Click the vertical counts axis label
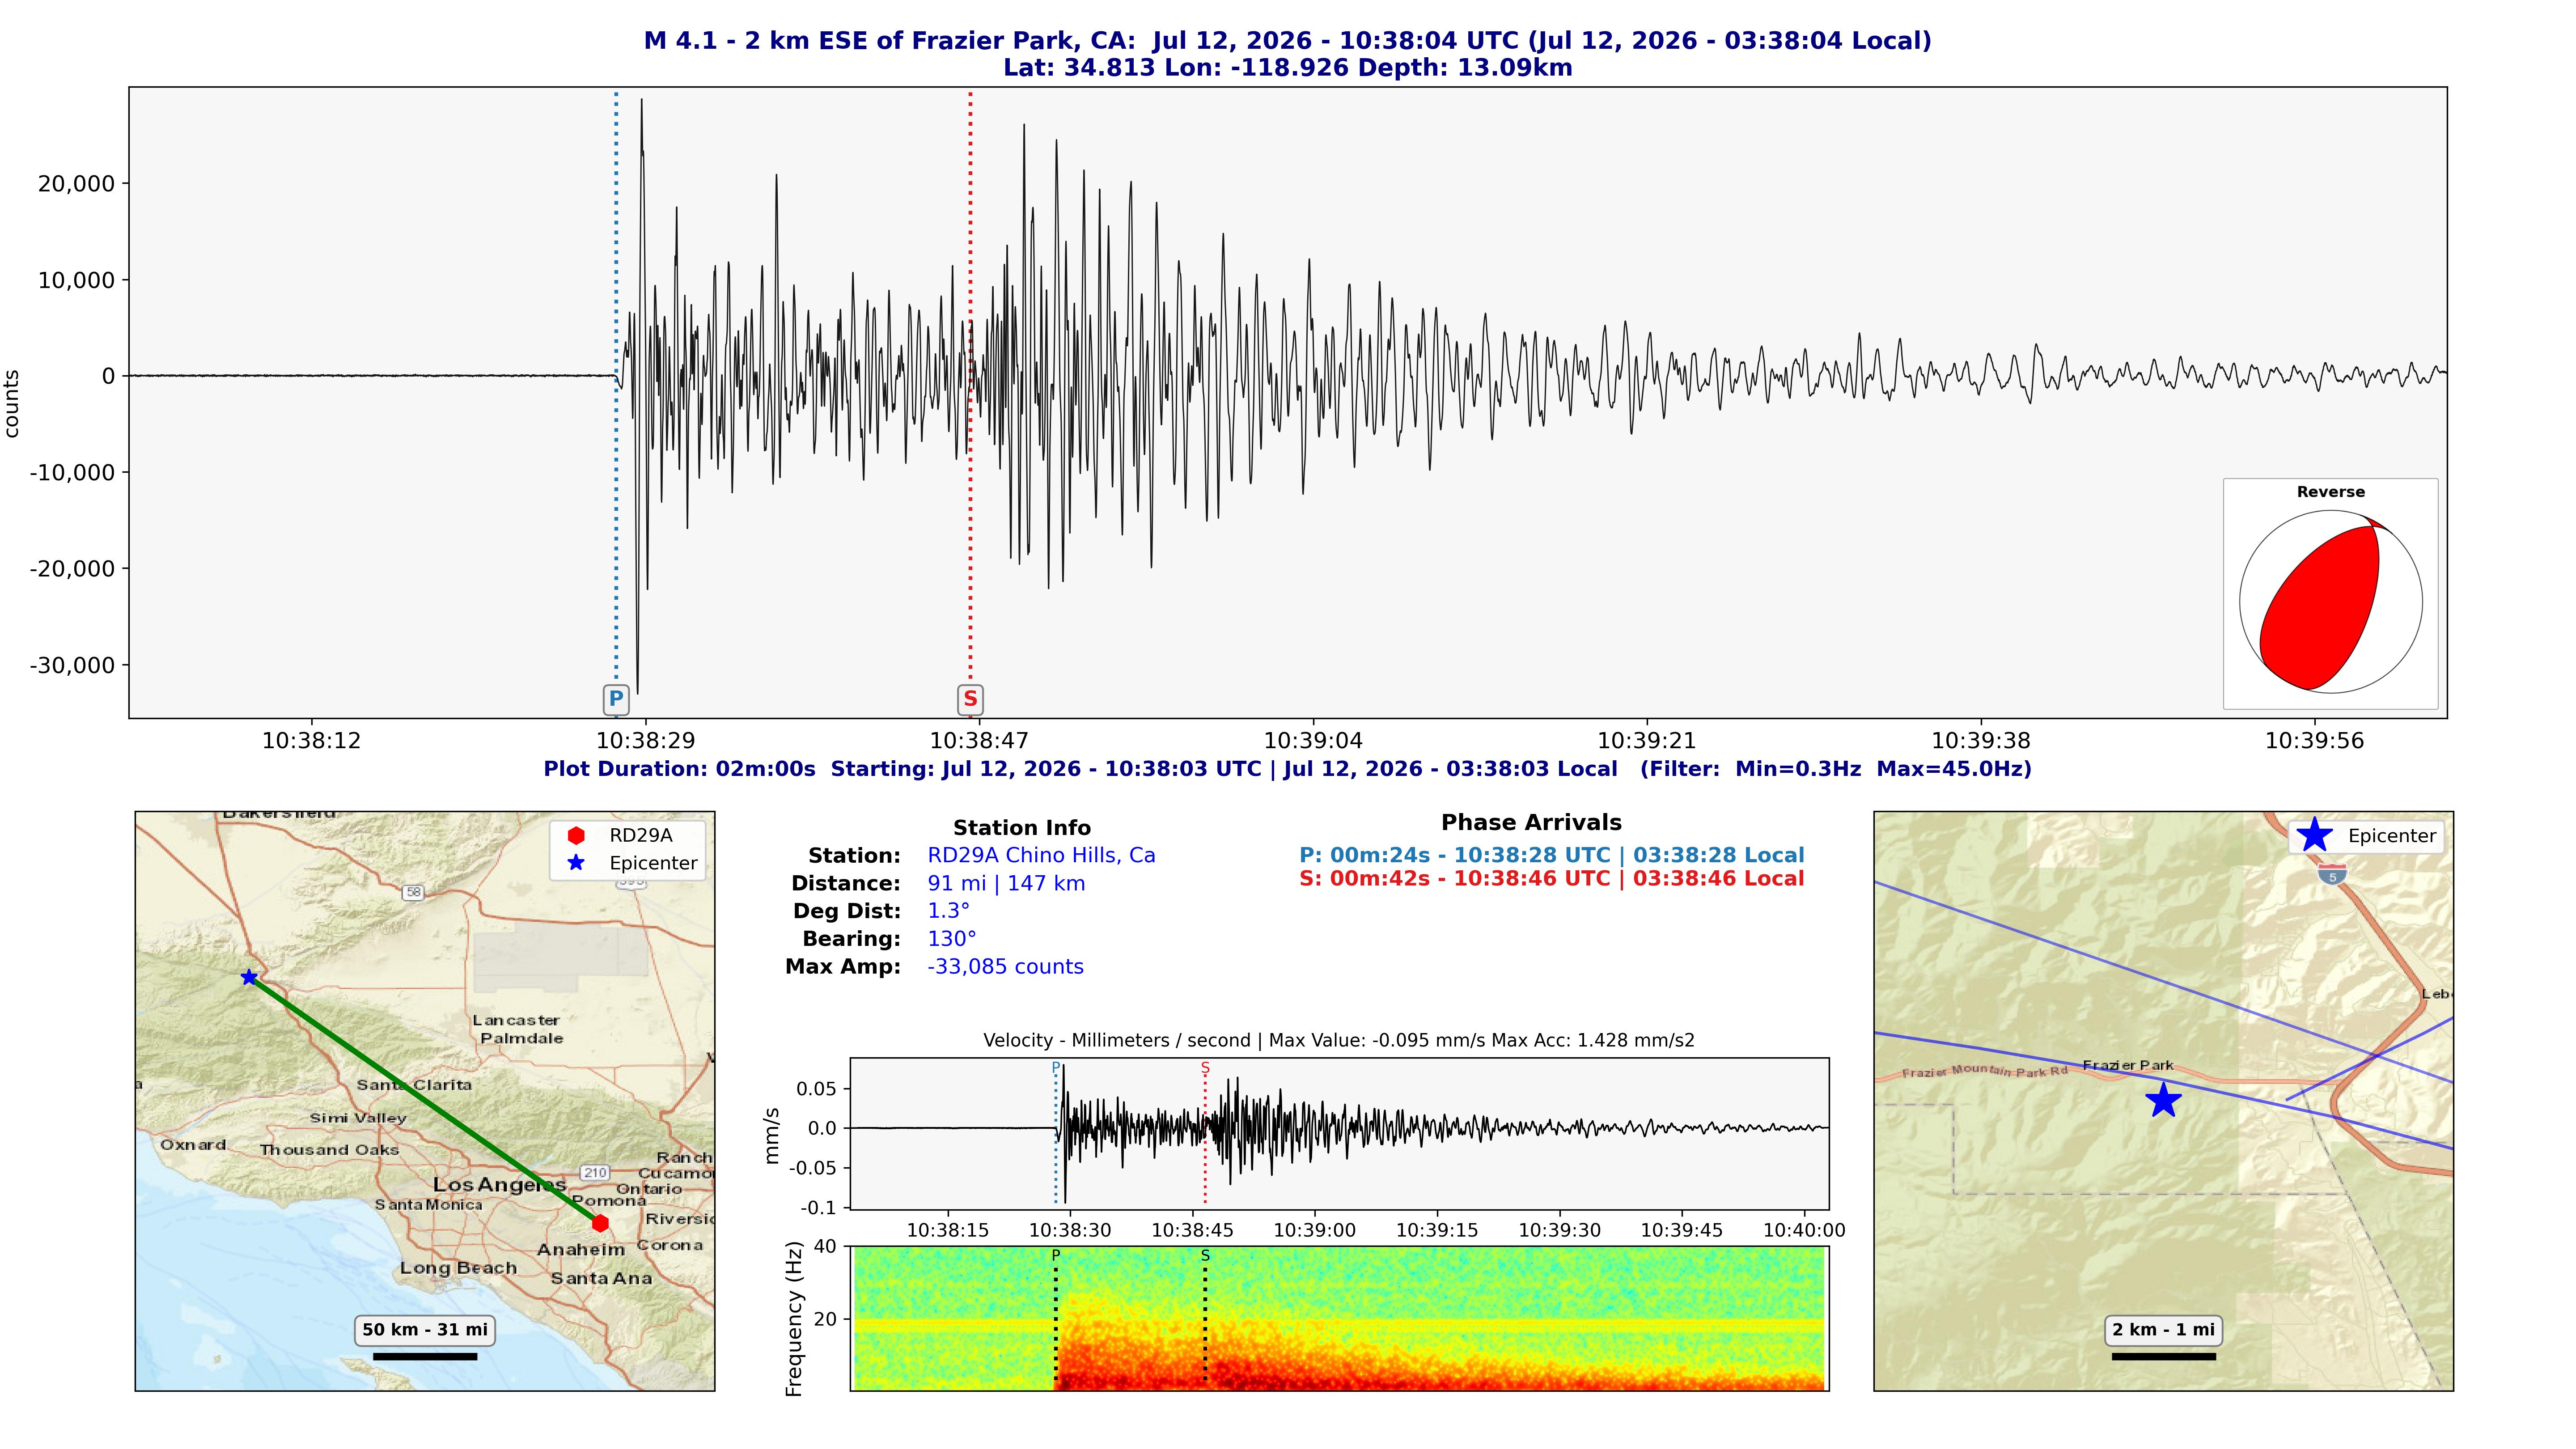The image size is (2576, 1449). (x=12, y=404)
